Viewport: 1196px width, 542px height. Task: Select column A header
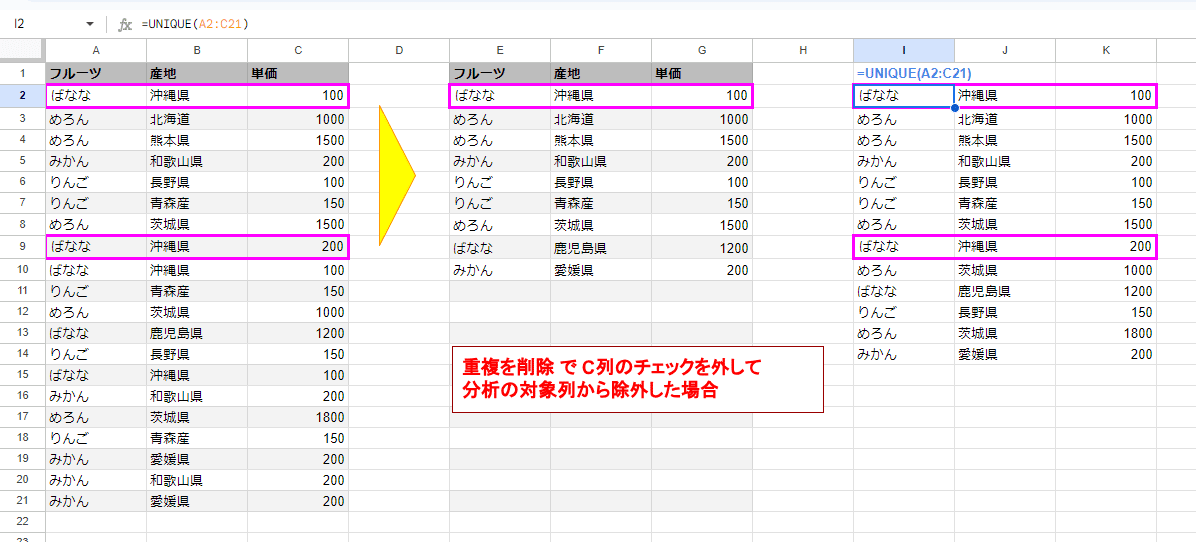pyautogui.click(x=96, y=50)
